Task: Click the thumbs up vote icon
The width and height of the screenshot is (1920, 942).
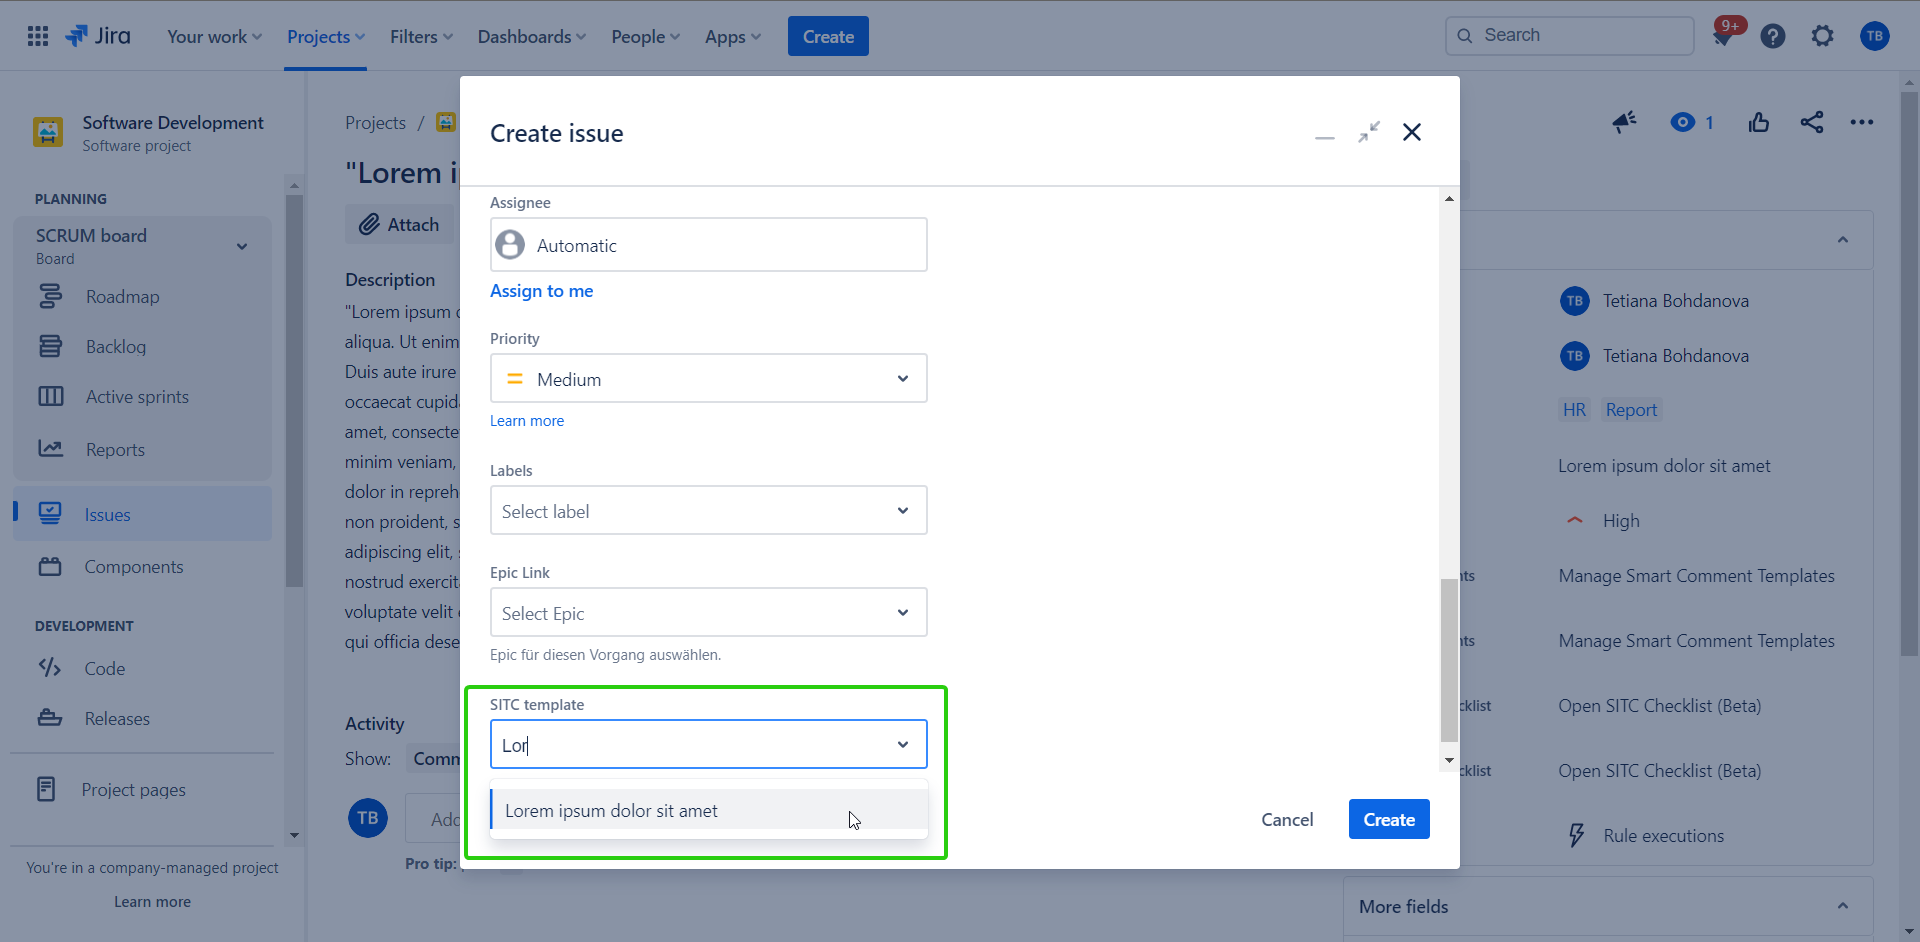Action: click(1759, 123)
